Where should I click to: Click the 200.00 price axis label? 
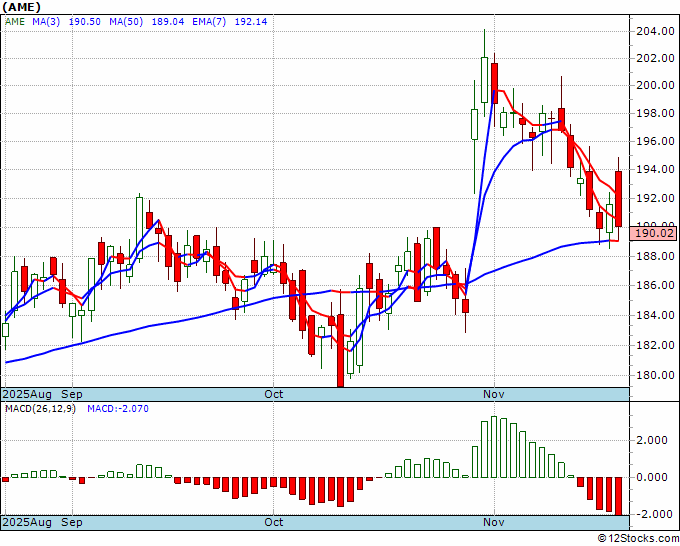pyautogui.click(x=655, y=85)
